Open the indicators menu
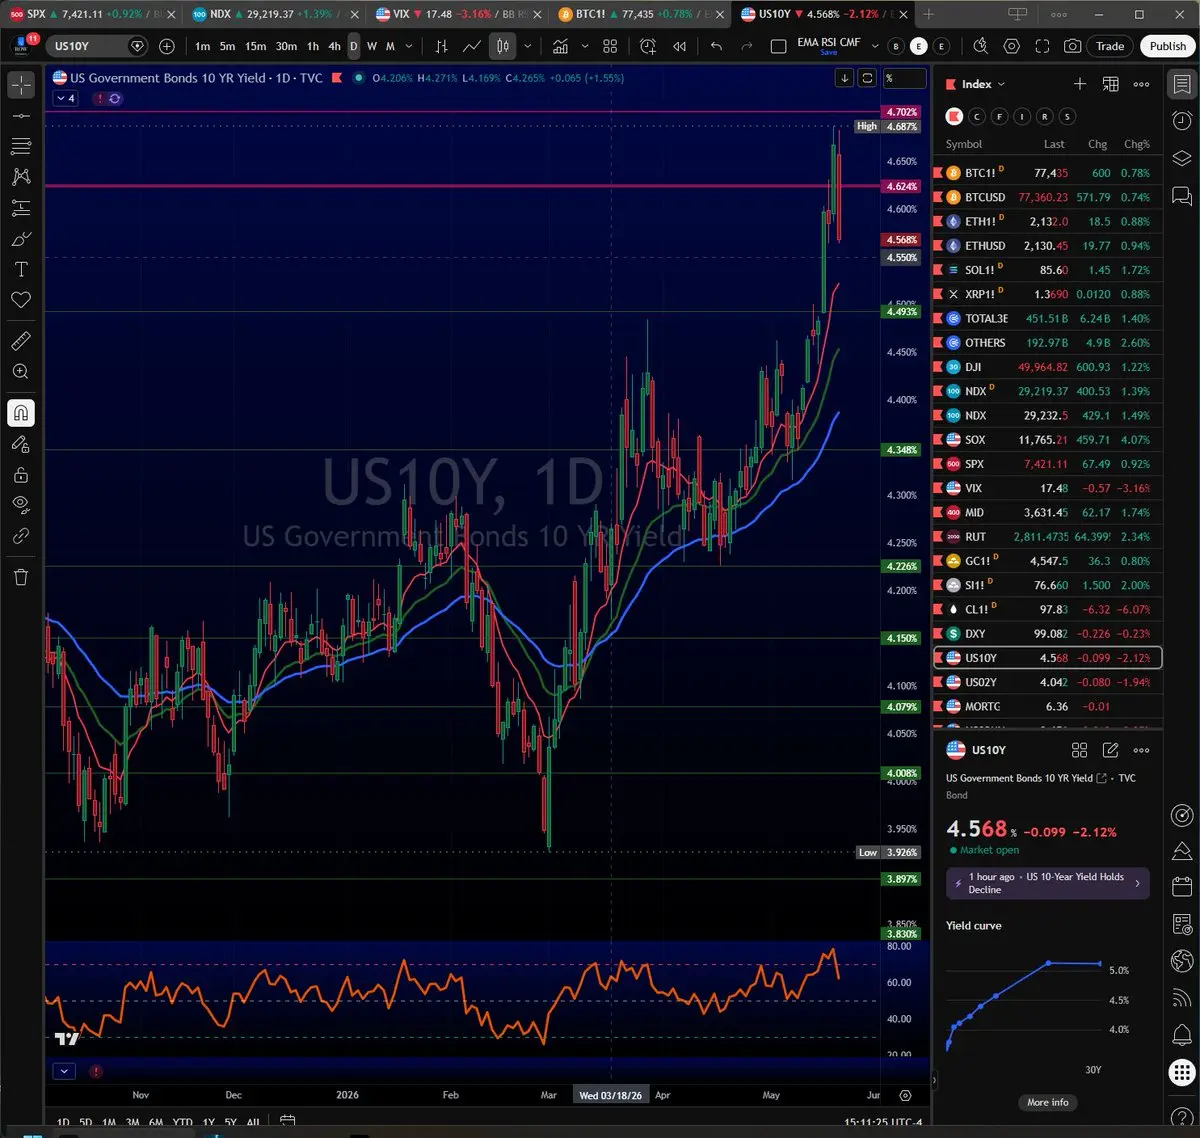 pyautogui.click(x=561, y=46)
